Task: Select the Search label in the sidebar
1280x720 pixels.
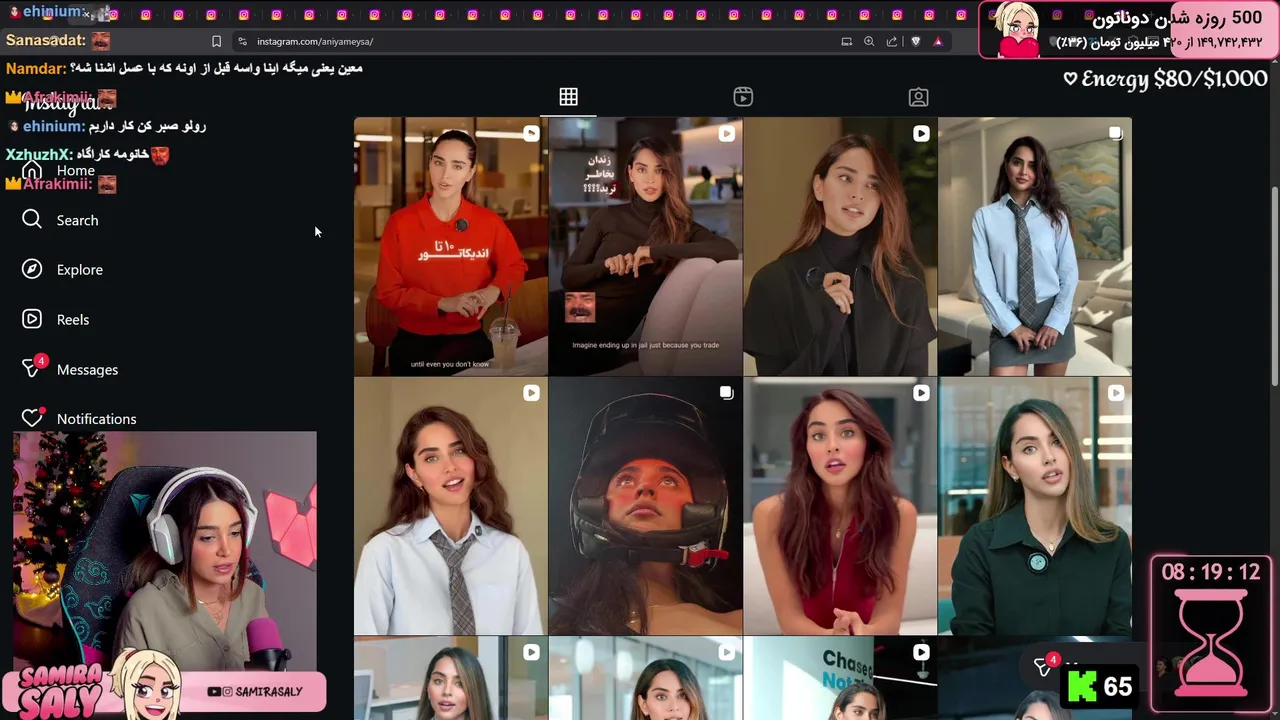Action: coord(77,220)
